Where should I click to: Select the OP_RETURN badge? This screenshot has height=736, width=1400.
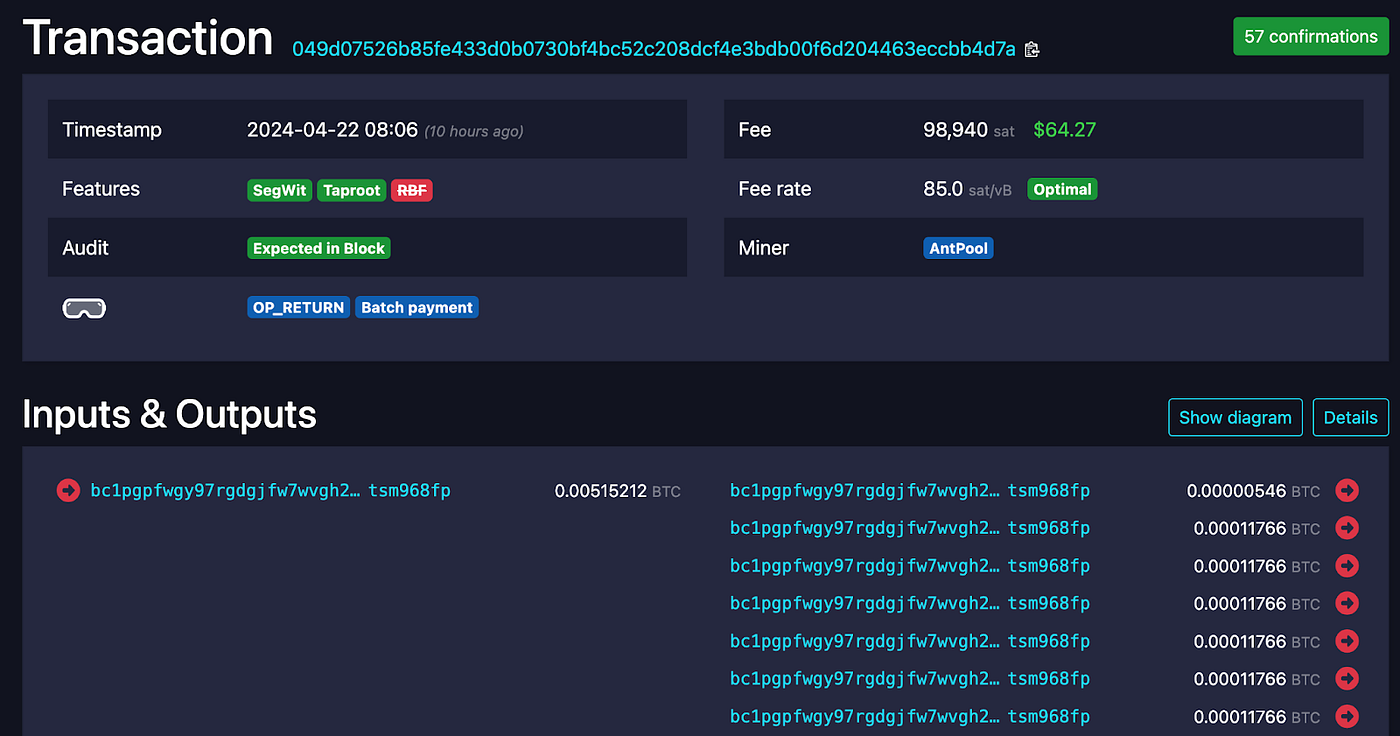pyautogui.click(x=298, y=307)
